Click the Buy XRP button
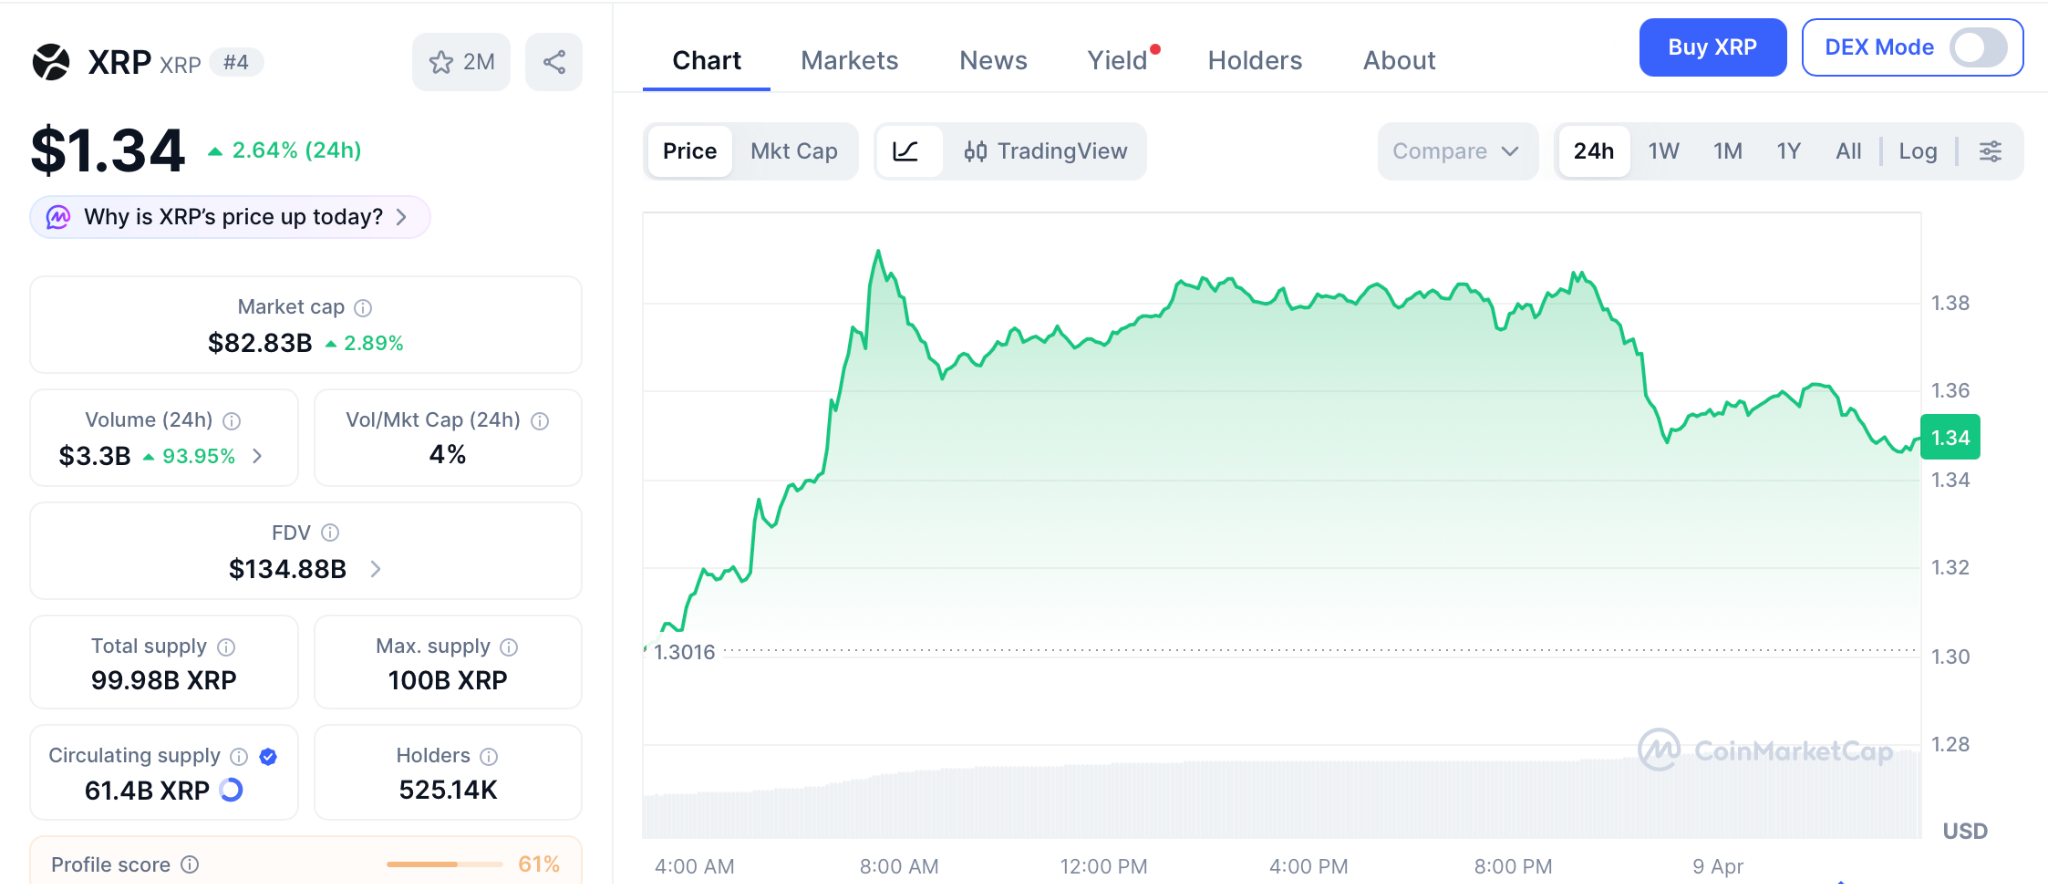The image size is (2048, 884). 1711,47
